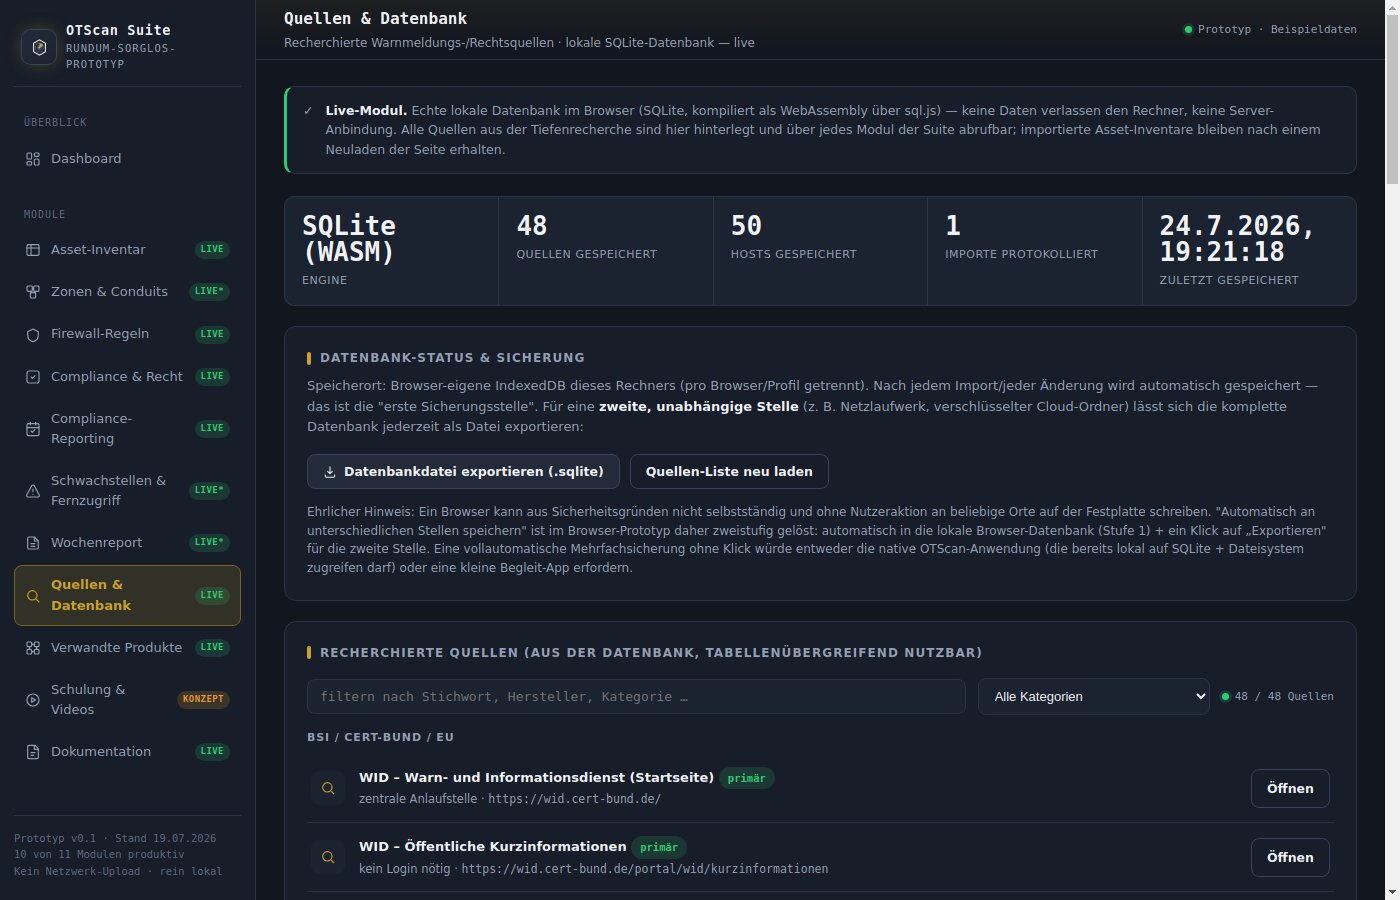Click Öffnen for Öffentliche Kurzinformationen
1400x900 pixels.
click(x=1290, y=857)
